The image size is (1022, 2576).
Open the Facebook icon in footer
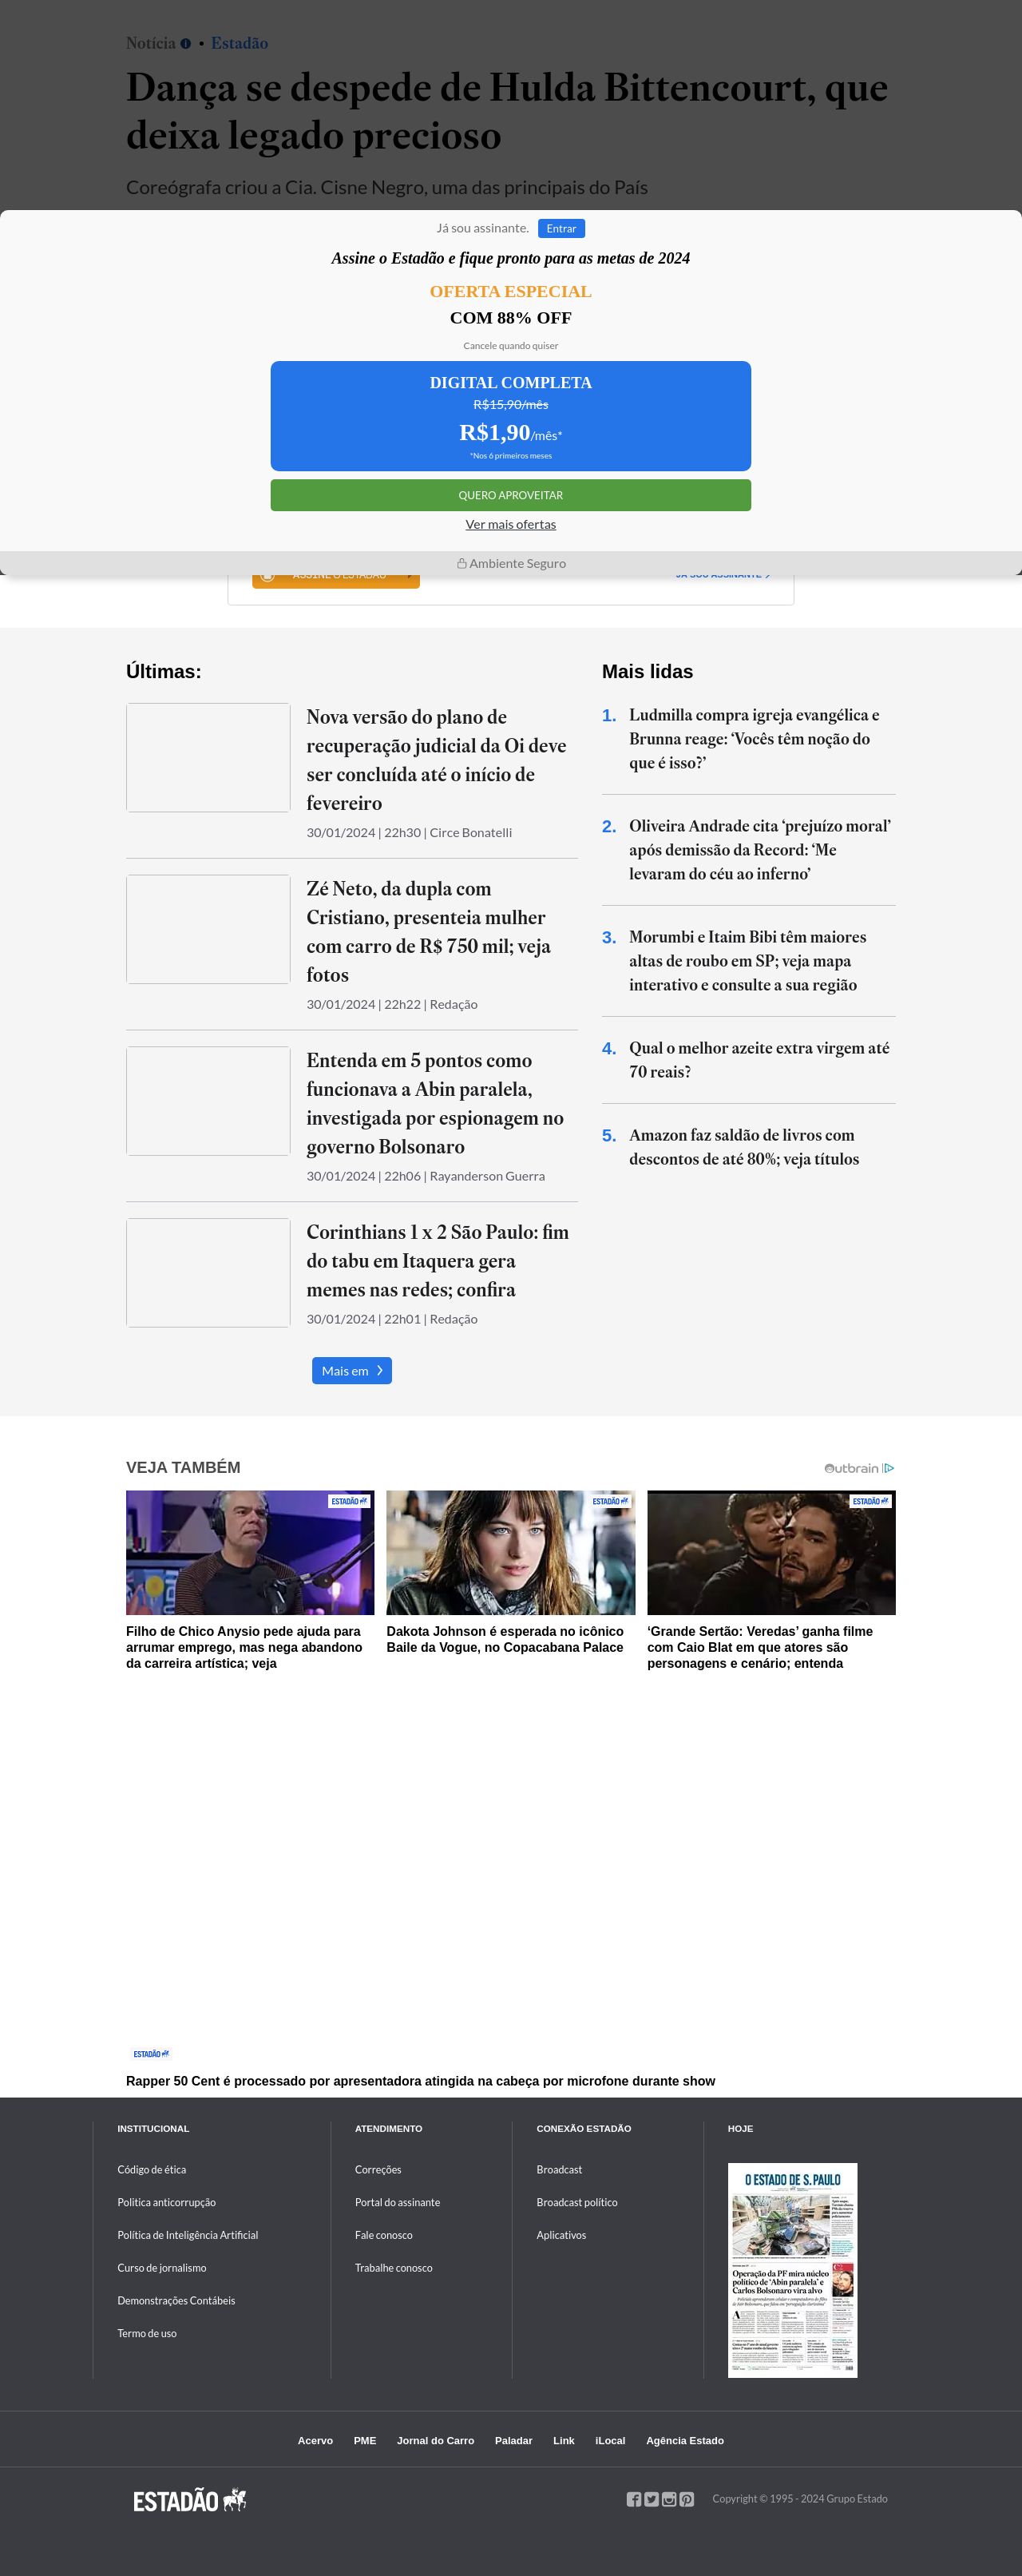pos(634,2499)
